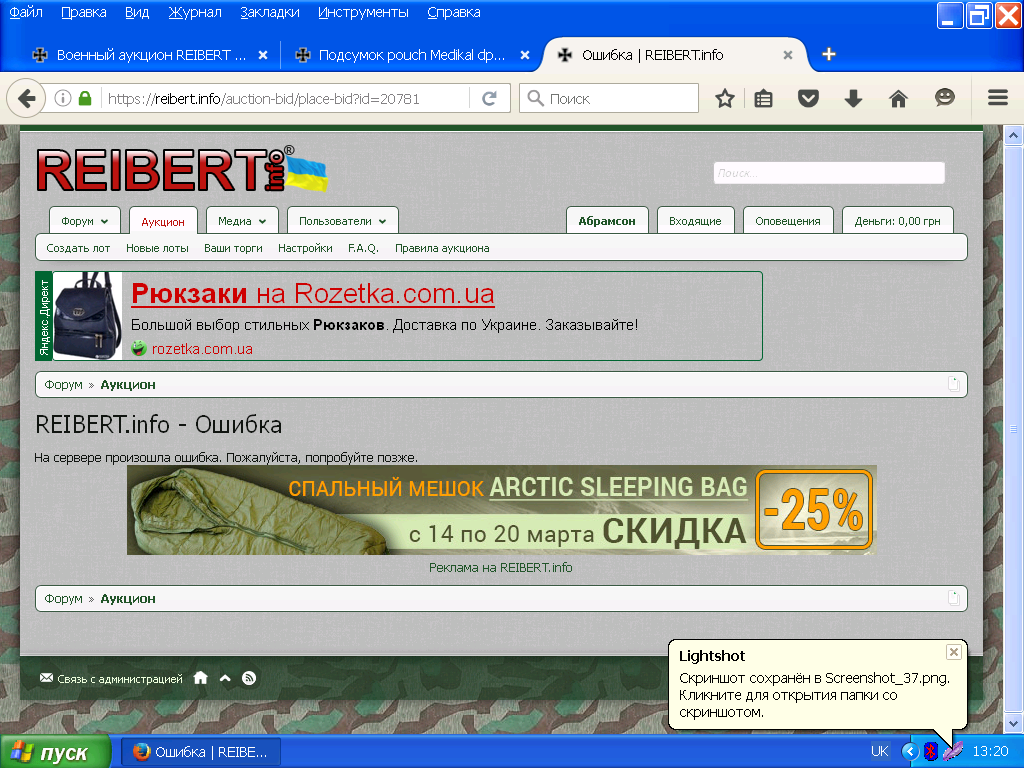Open site information icon in address bar

(x=63, y=99)
